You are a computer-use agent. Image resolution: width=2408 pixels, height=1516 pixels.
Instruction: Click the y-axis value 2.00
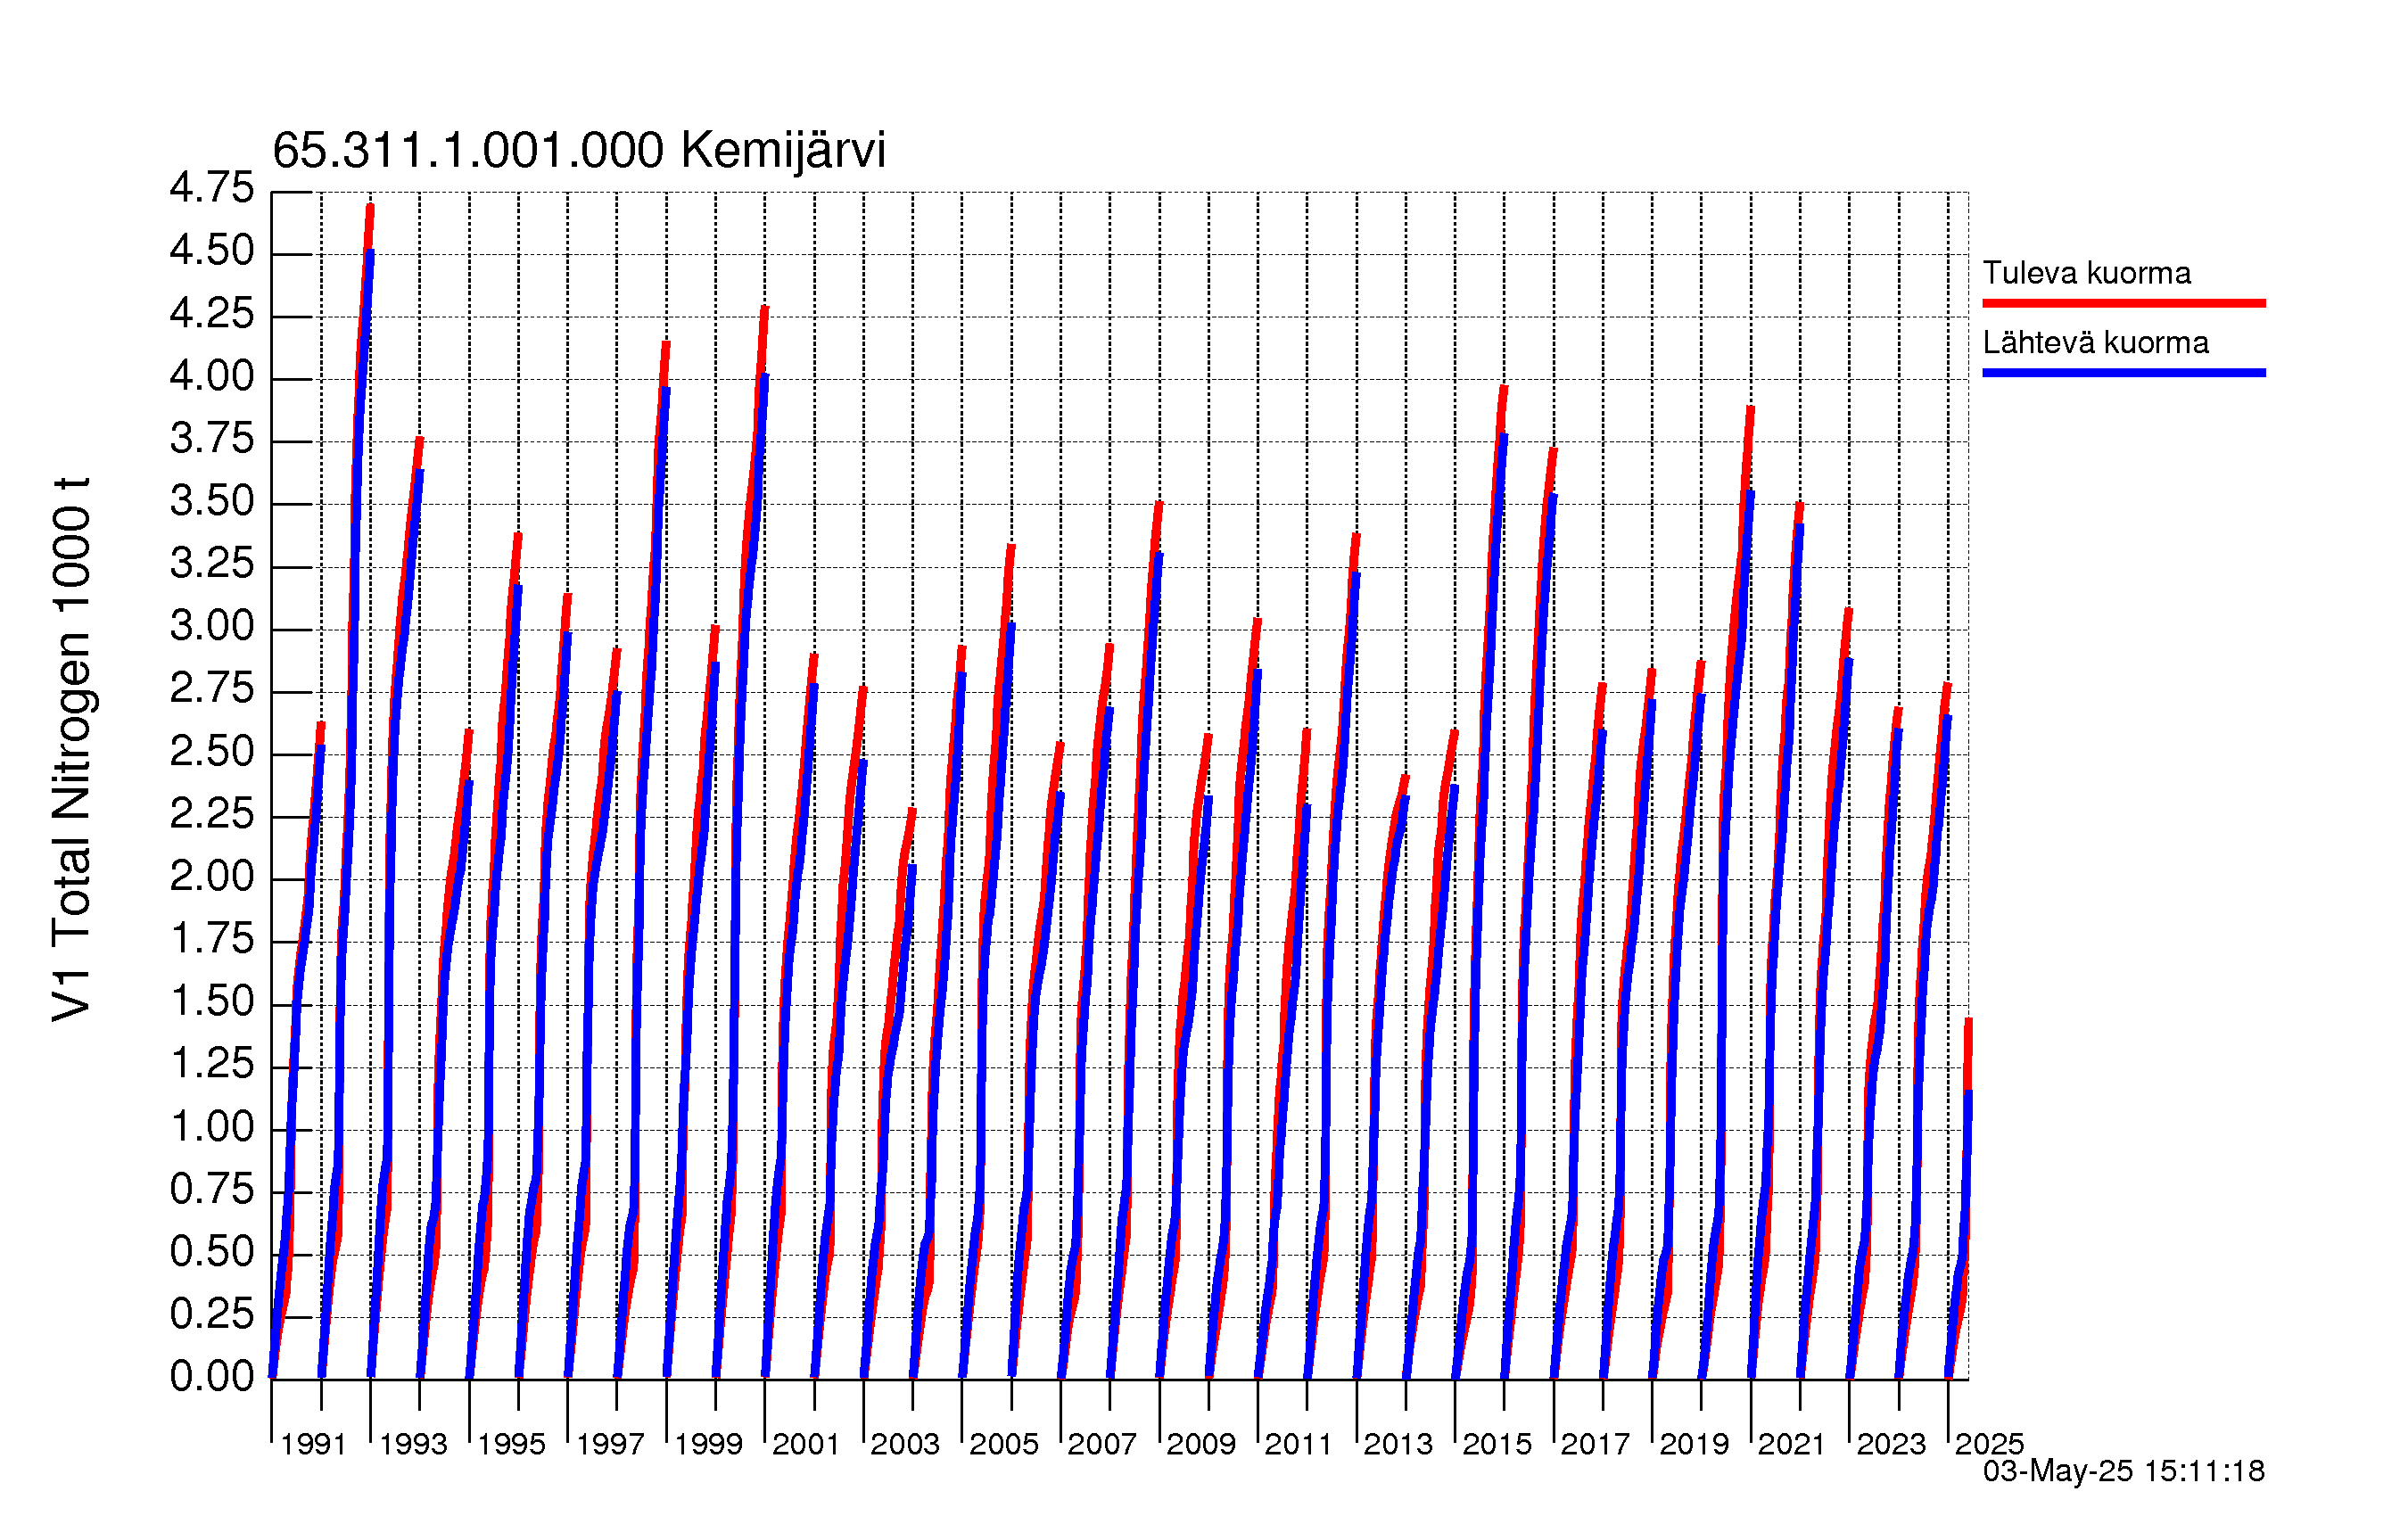pyautogui.click(x=212, y=877)
